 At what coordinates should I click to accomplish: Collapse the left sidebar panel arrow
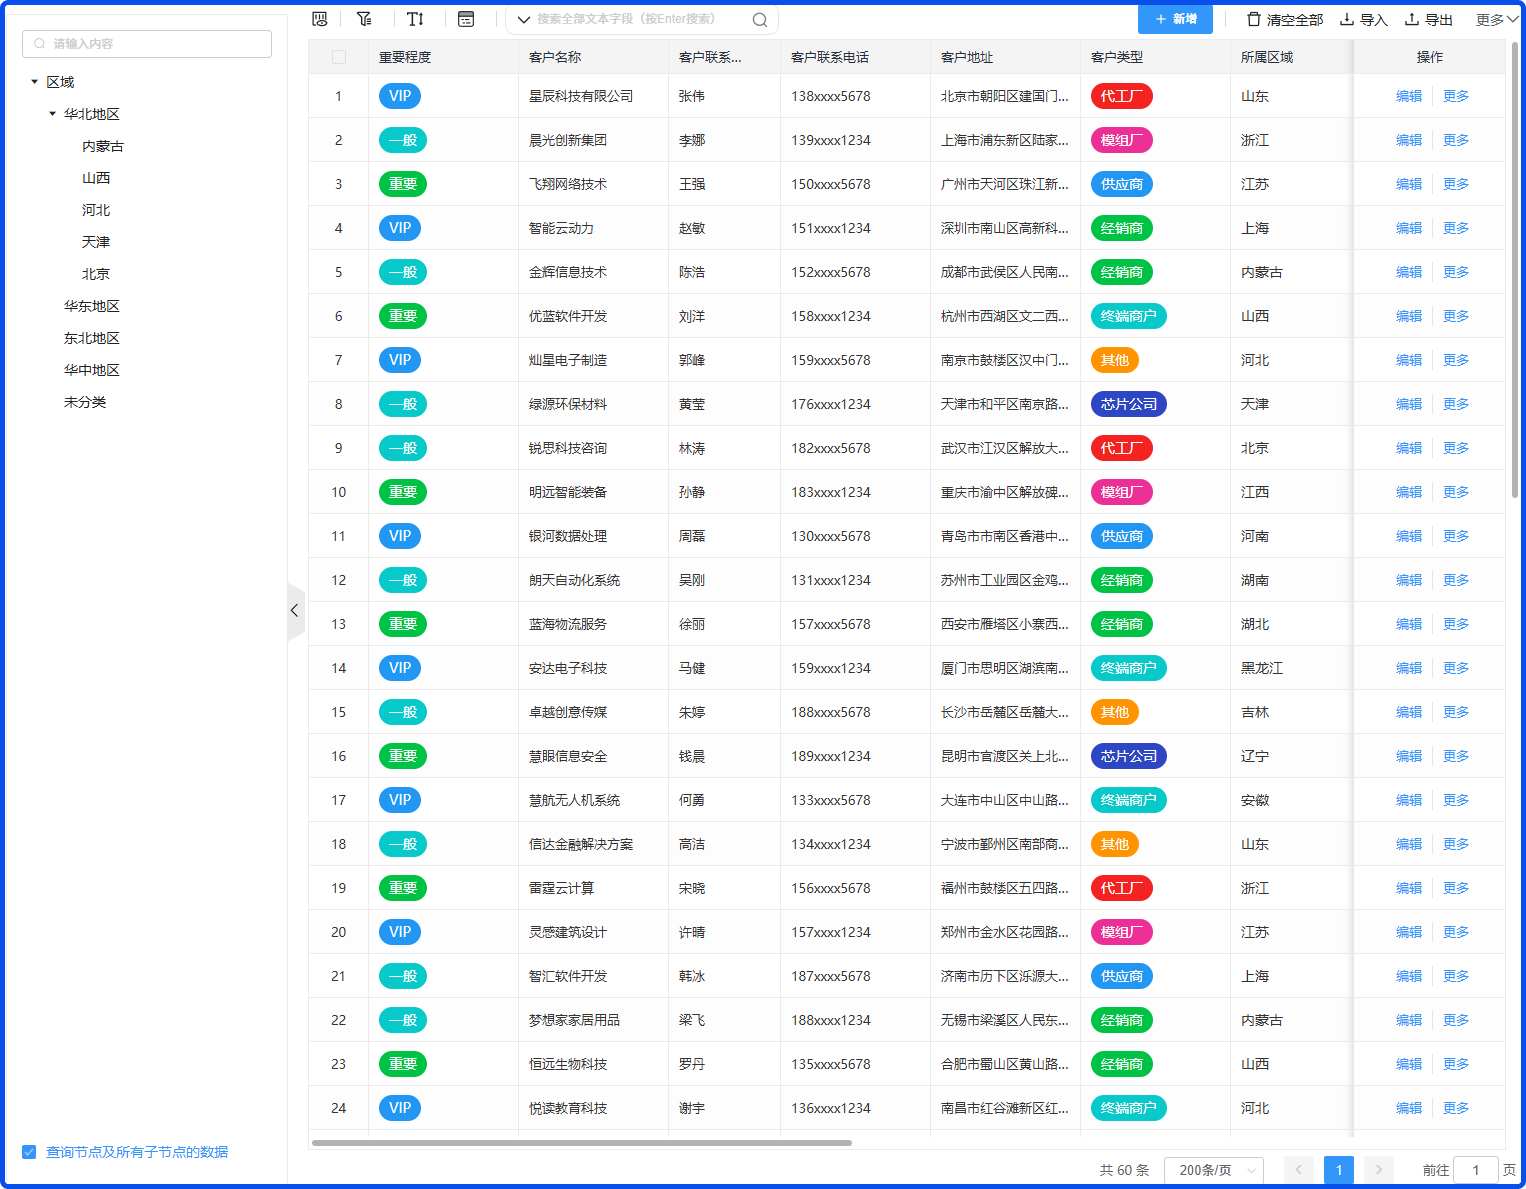coord(295,610)
